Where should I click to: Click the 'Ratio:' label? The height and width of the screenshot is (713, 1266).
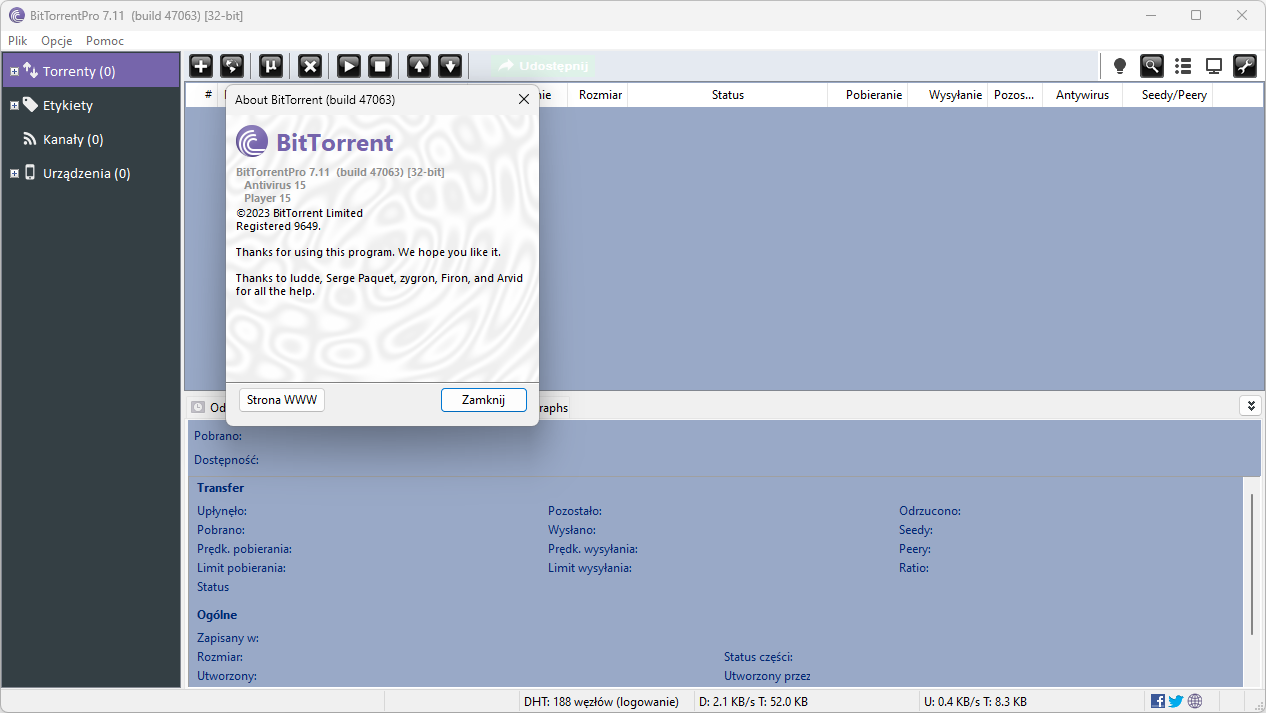(x=914, y=568)
